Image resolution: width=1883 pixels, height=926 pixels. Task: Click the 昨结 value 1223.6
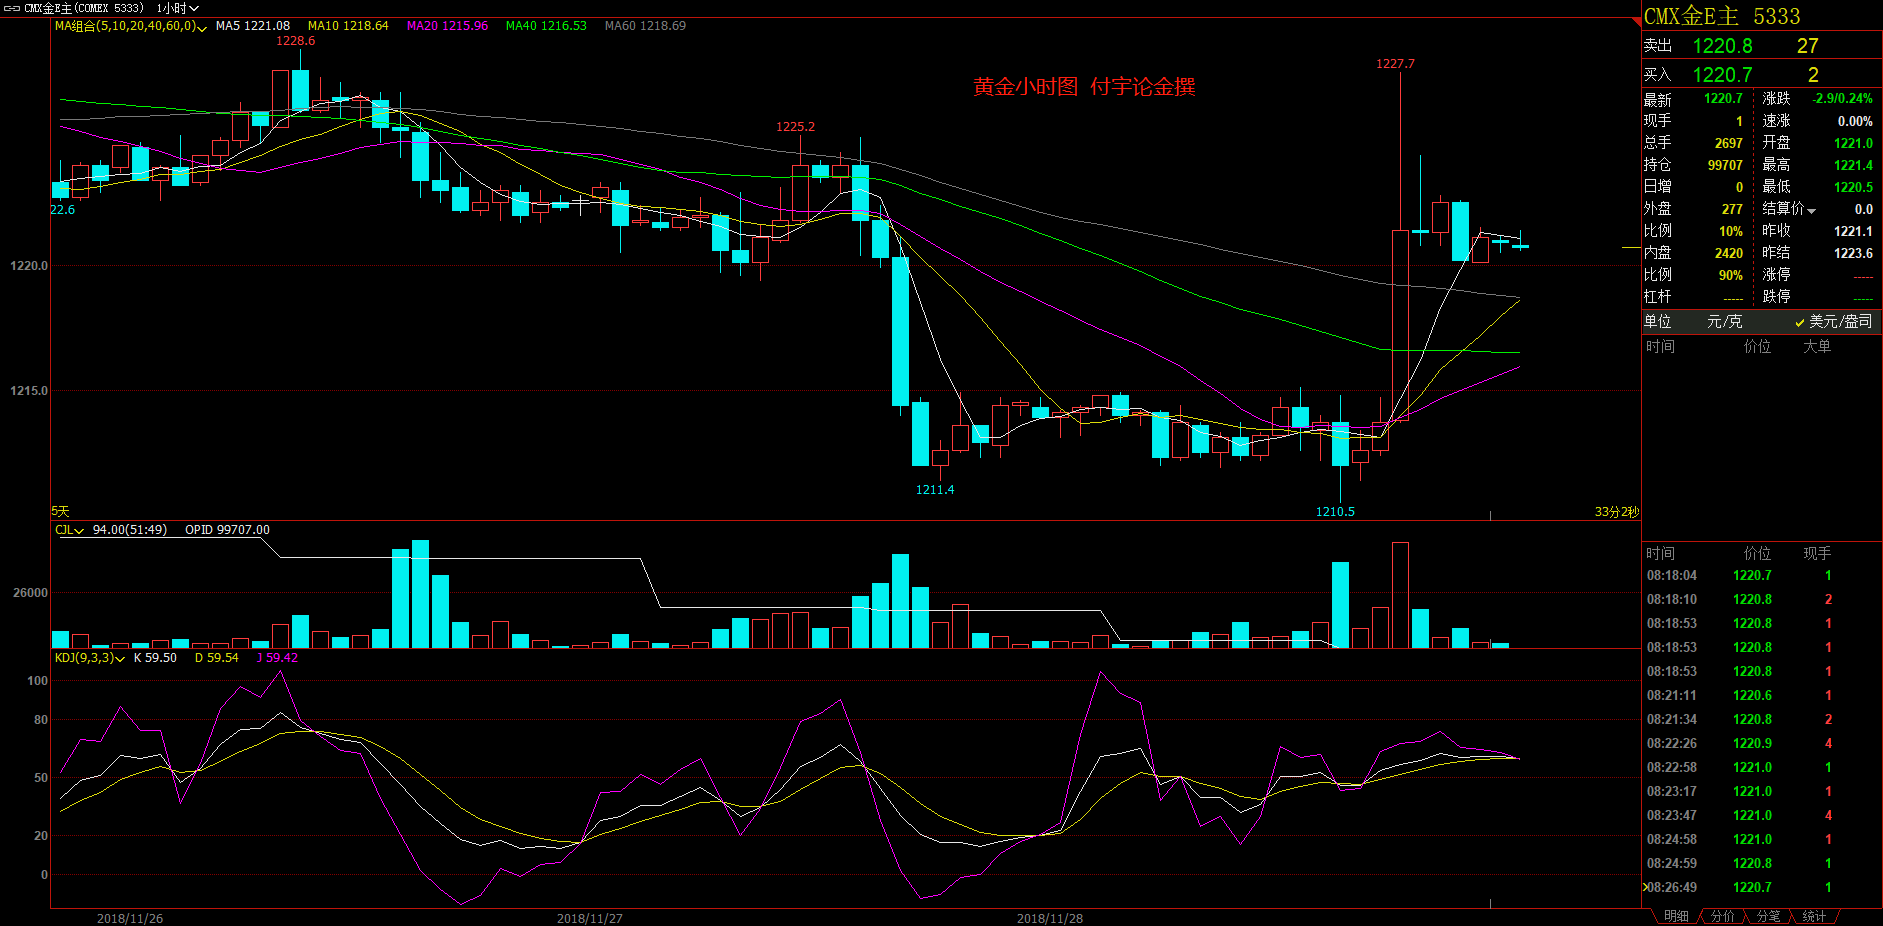pos(1853,253)
